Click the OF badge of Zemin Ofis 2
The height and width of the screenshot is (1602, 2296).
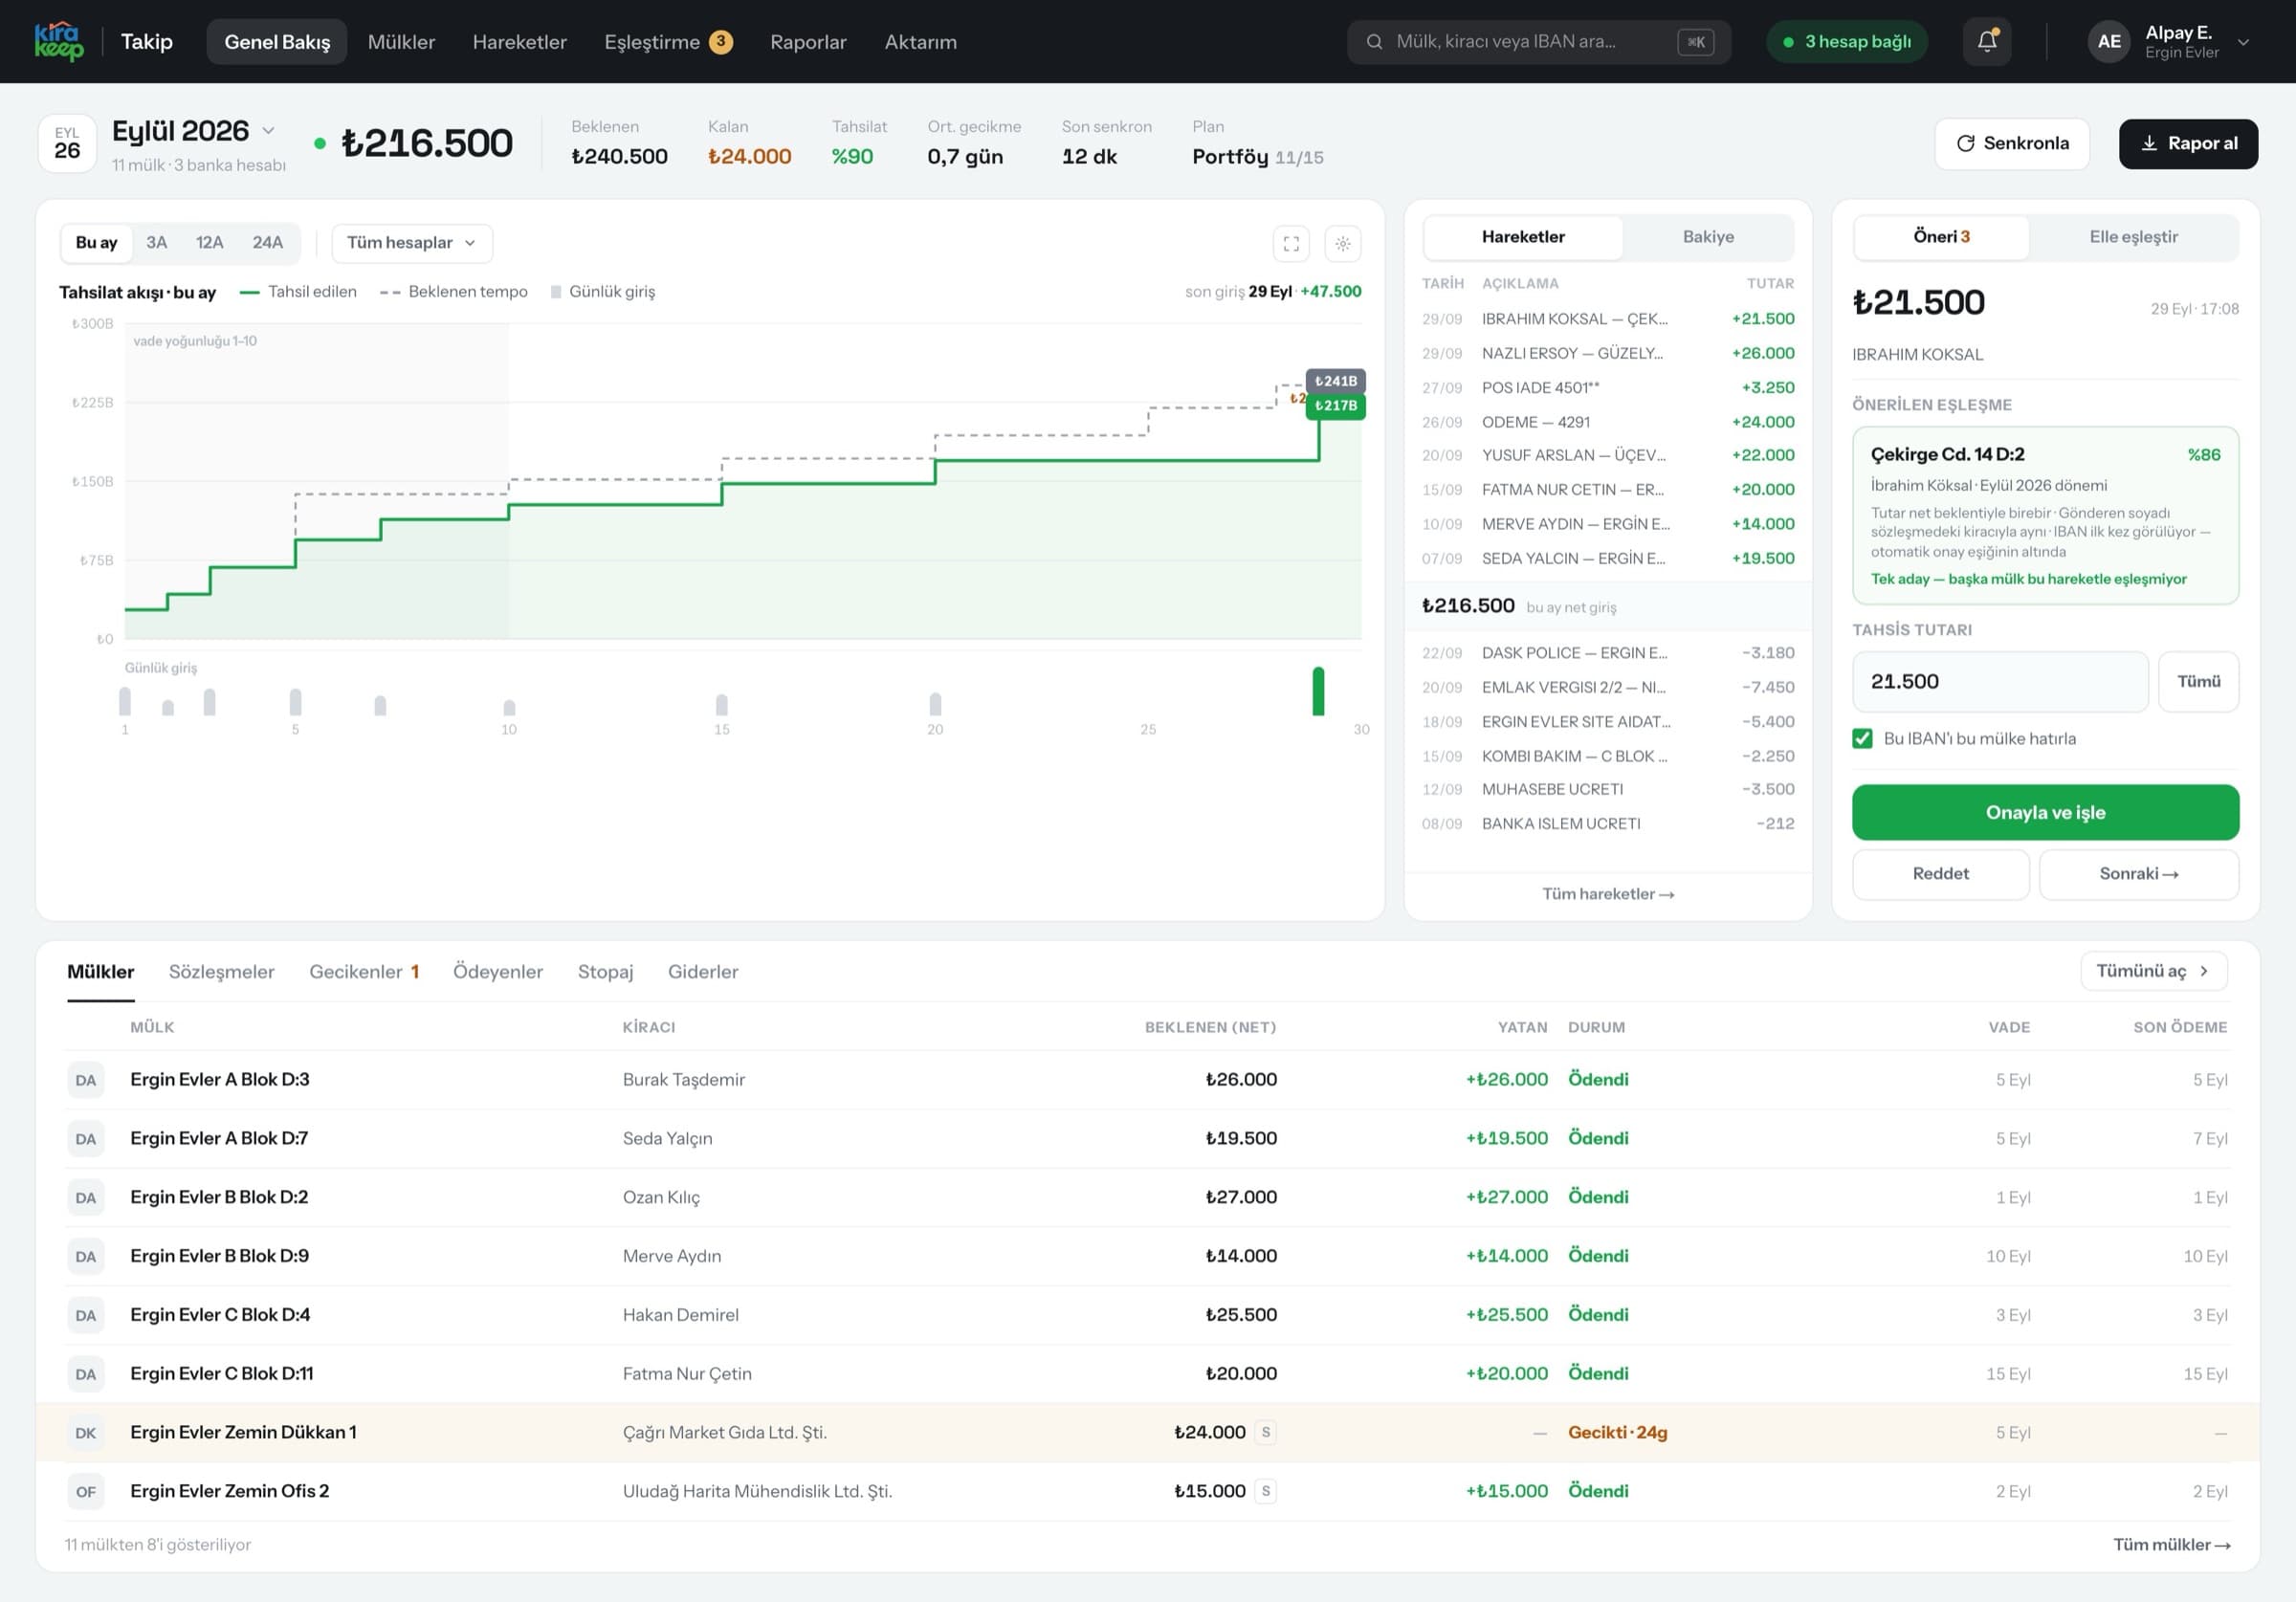click(x=86, y=1491)
